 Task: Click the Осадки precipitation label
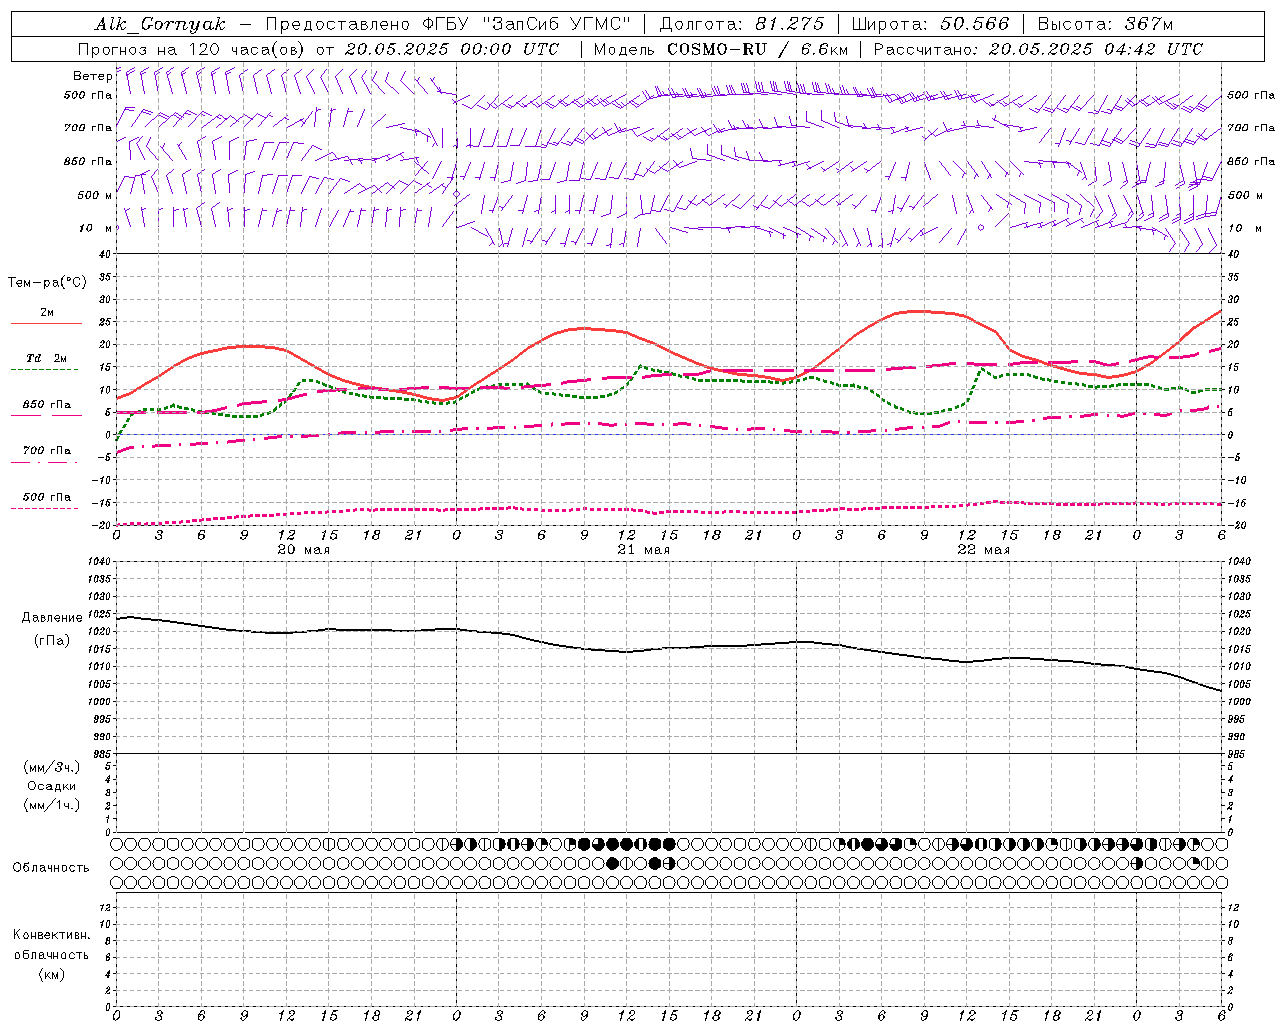click(51, 786)
